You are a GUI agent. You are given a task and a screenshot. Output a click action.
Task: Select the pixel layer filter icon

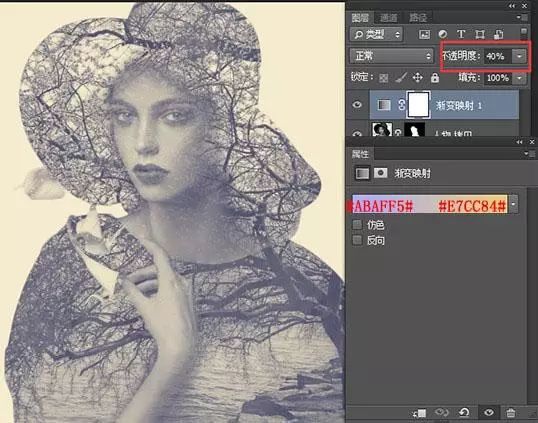point(424,34)
